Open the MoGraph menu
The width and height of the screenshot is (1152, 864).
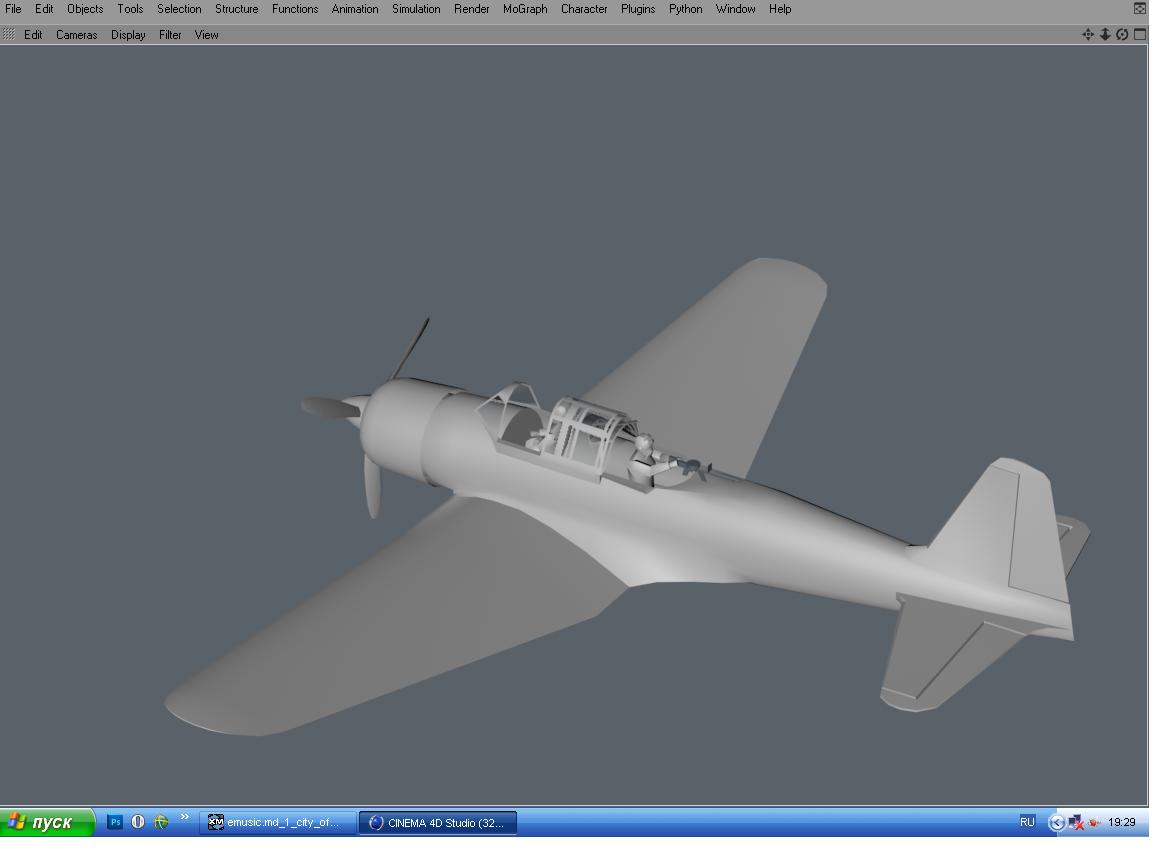(x=525, y=9)
